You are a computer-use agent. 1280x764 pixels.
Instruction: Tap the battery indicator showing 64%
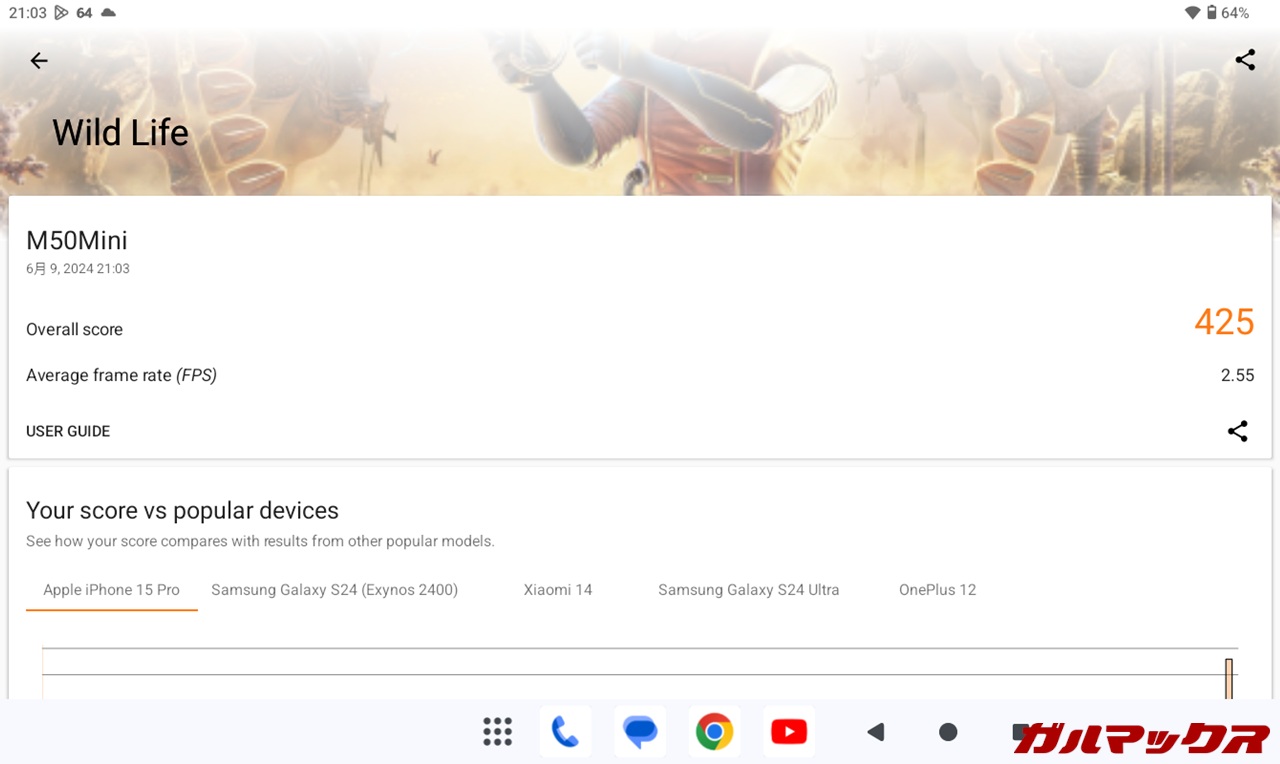point(1227,13)
